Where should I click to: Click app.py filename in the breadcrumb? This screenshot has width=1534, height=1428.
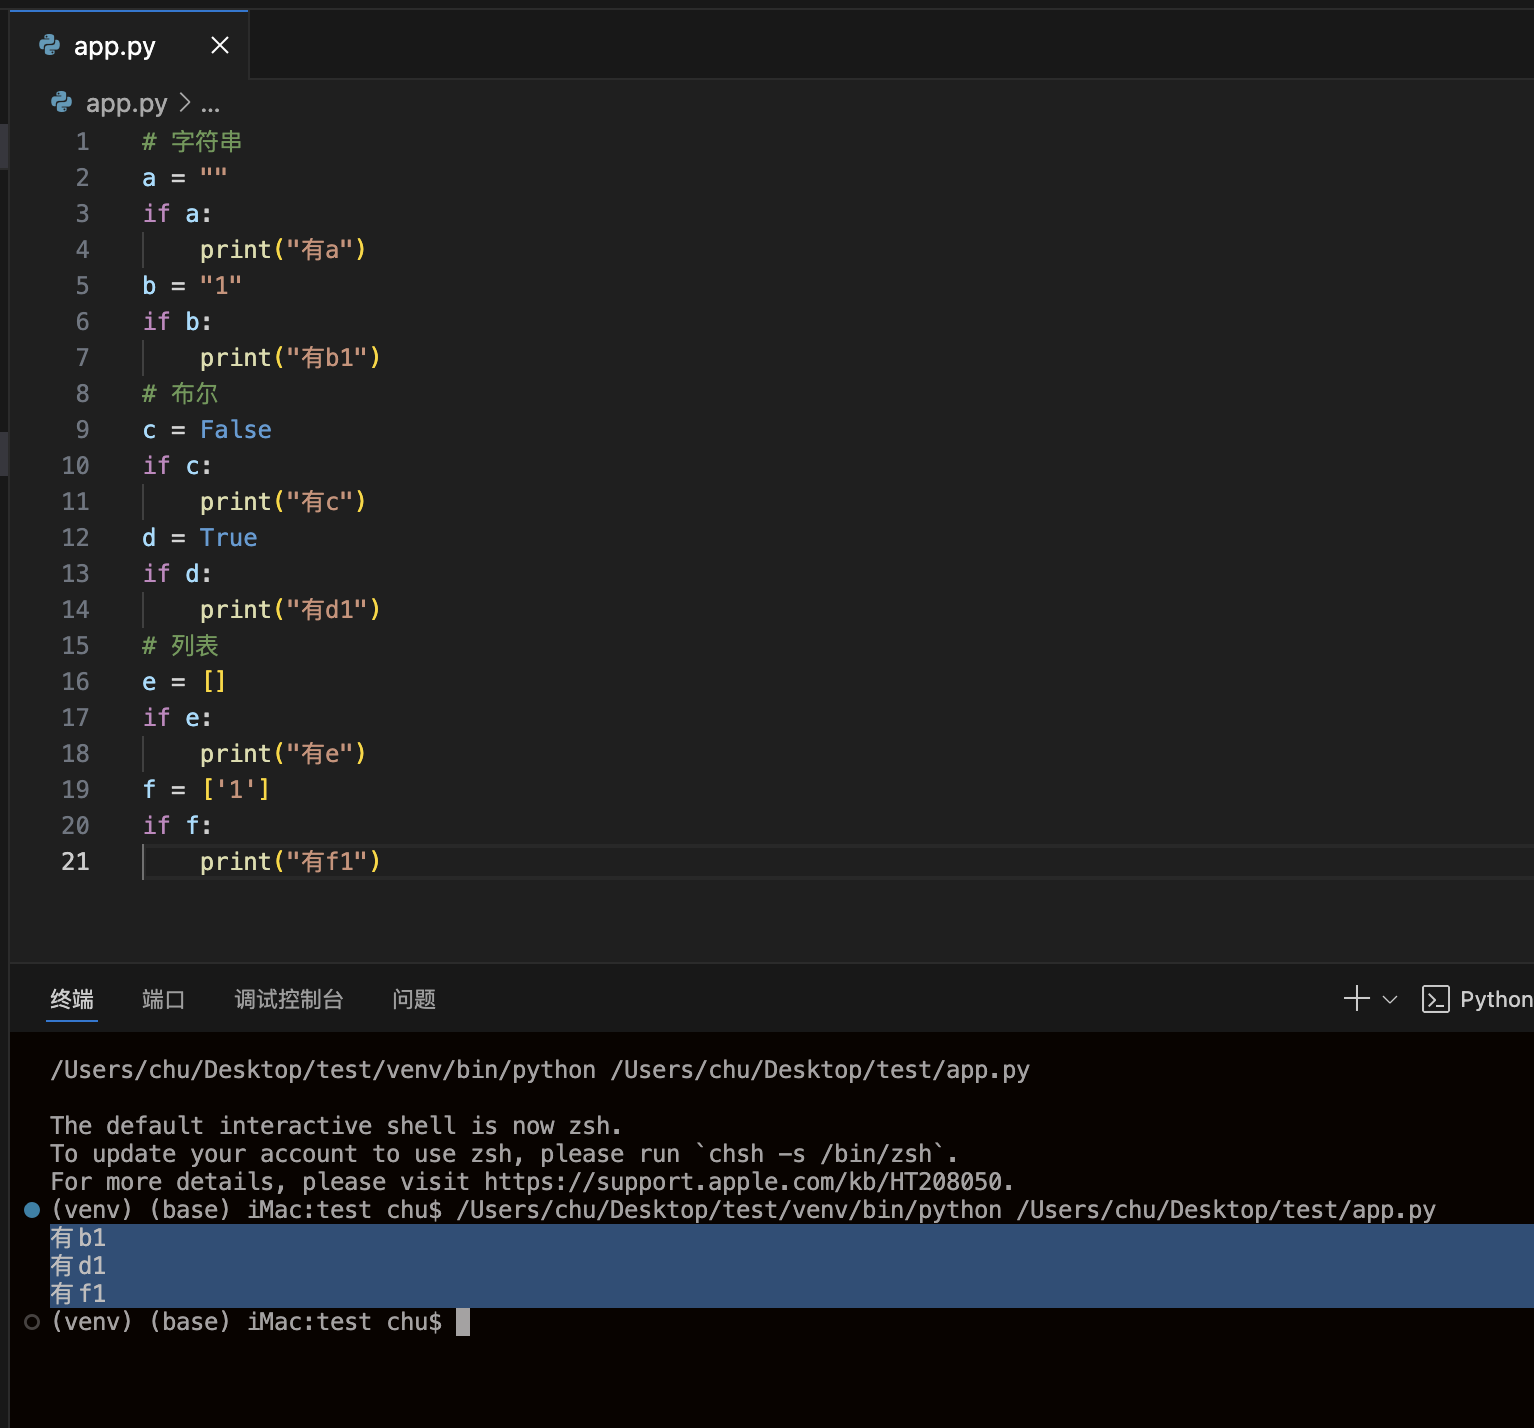(x=126, y=103)
